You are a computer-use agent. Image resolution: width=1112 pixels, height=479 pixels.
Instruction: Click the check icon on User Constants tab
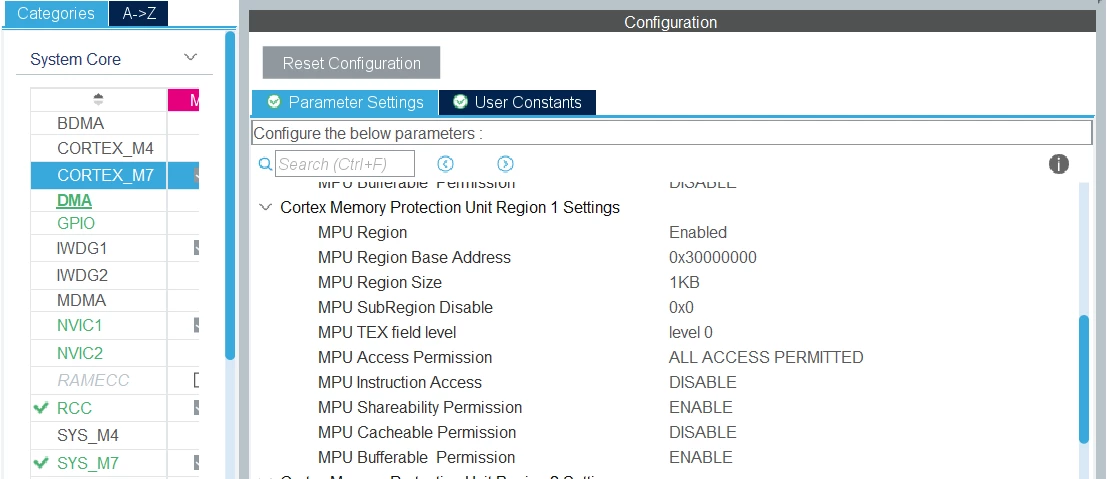click(460, 101)
